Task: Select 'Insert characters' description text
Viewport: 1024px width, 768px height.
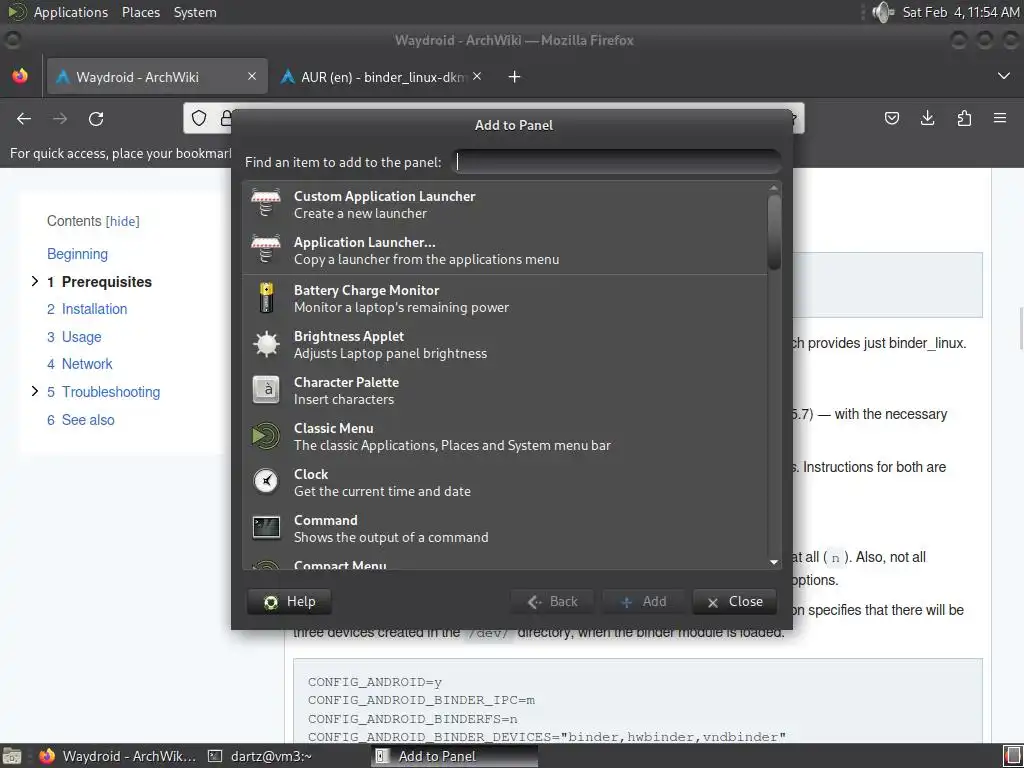Action: (x=344, y=400)
